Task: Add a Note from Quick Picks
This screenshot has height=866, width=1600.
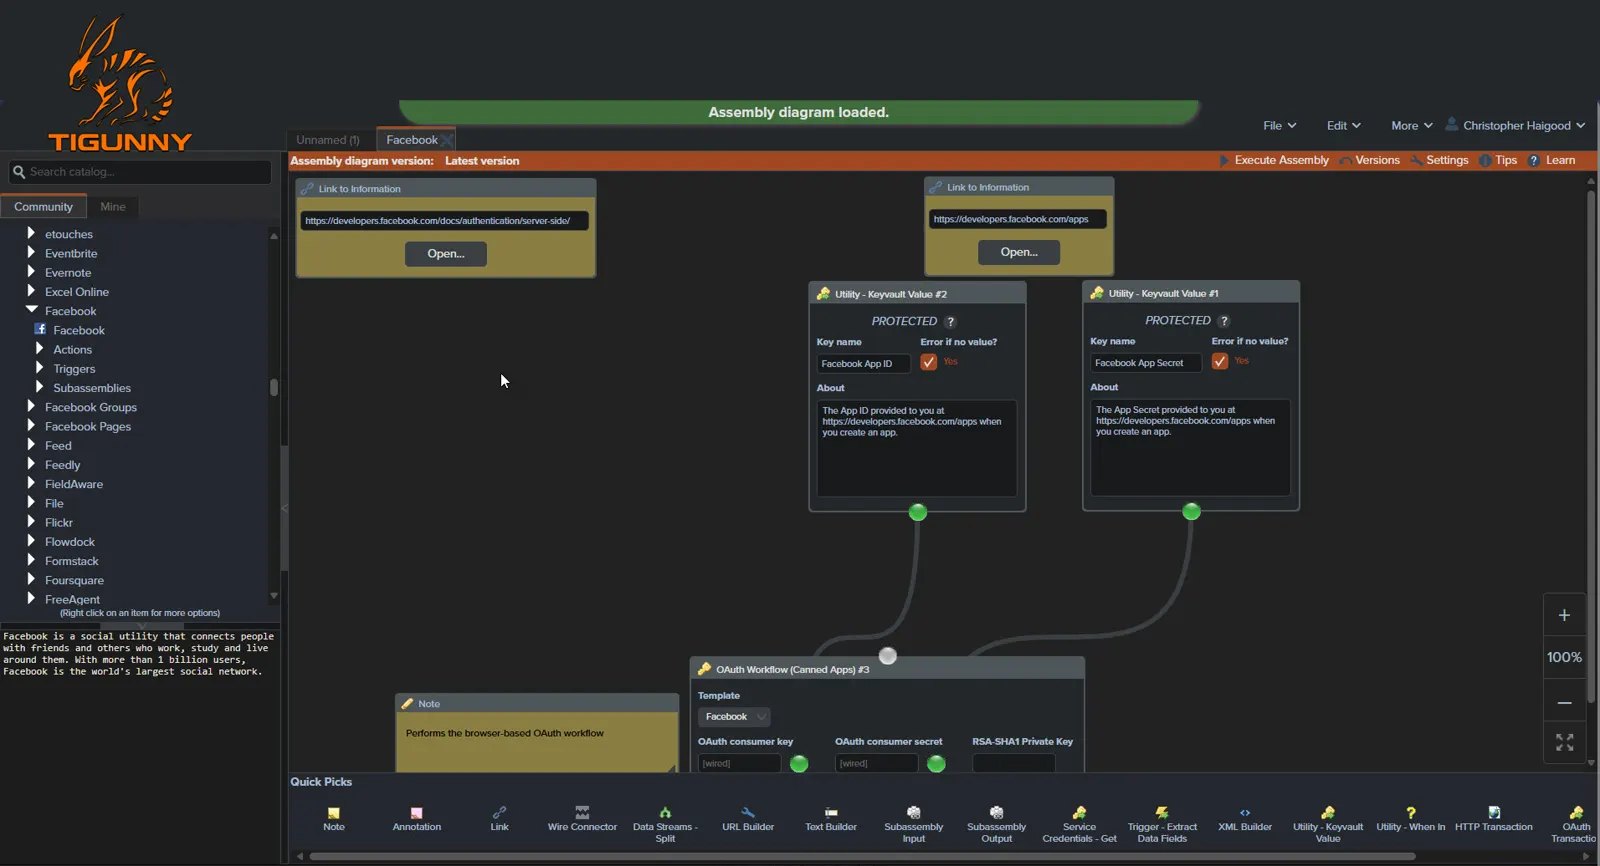Action: click(334, 819)
